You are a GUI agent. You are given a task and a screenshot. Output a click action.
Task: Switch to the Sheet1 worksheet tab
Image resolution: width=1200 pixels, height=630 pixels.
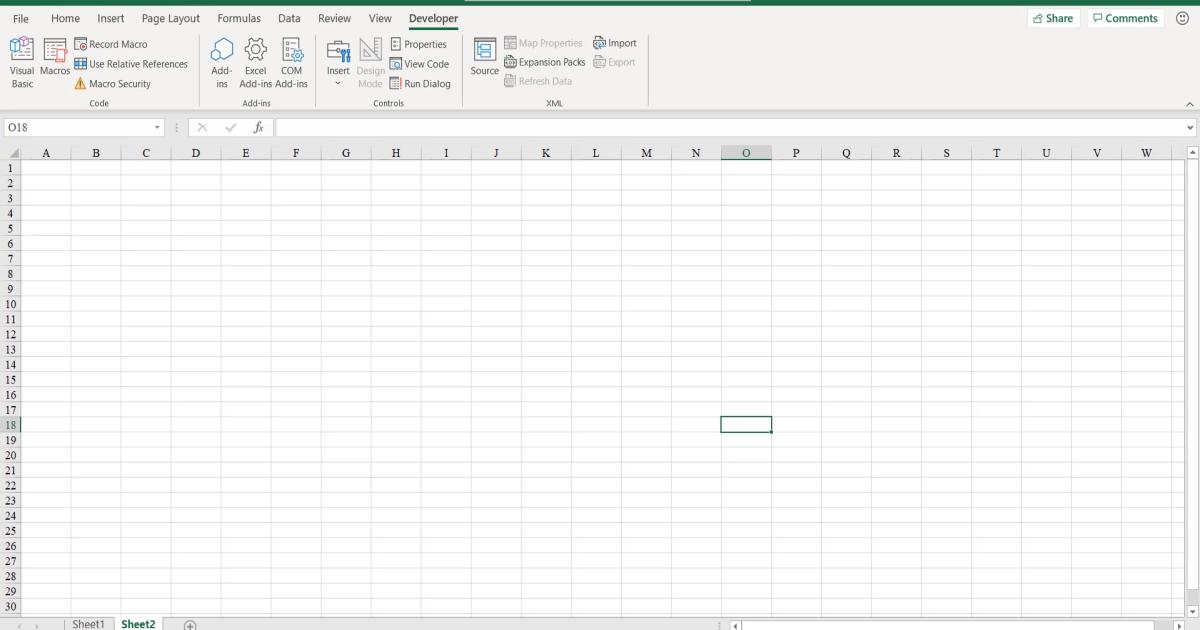pos(88,623)
